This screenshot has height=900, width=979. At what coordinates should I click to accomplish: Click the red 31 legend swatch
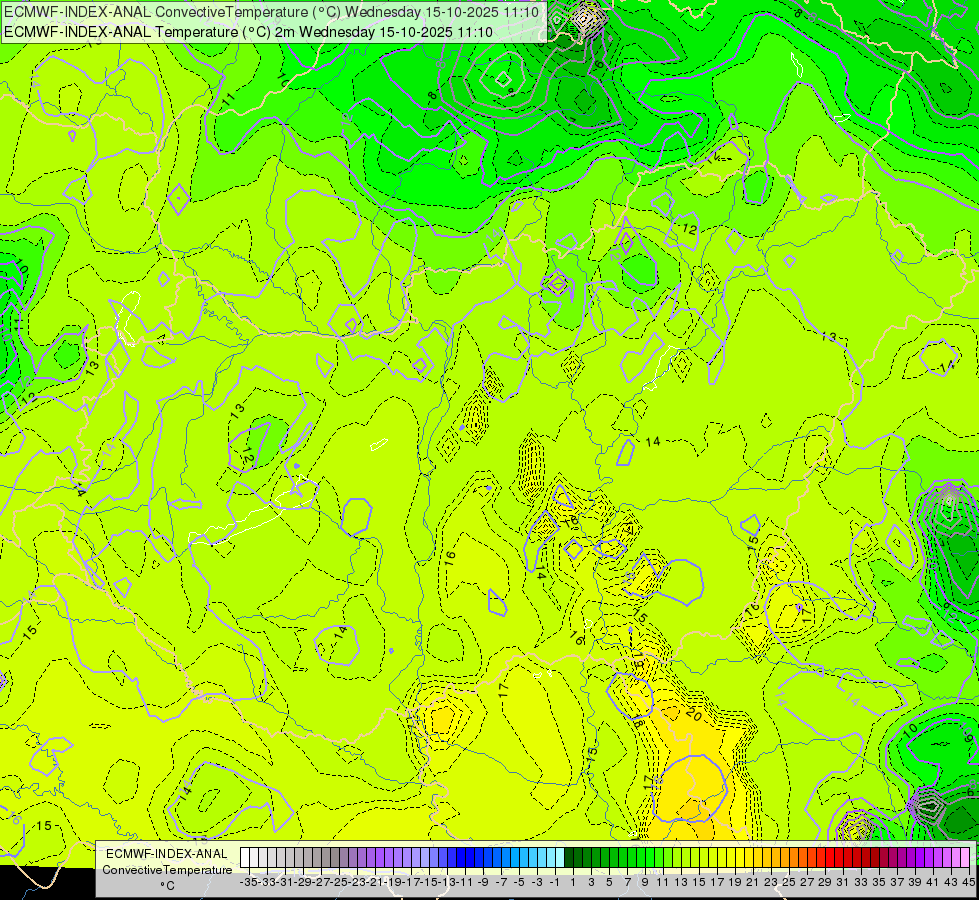(x=839, y=857)
